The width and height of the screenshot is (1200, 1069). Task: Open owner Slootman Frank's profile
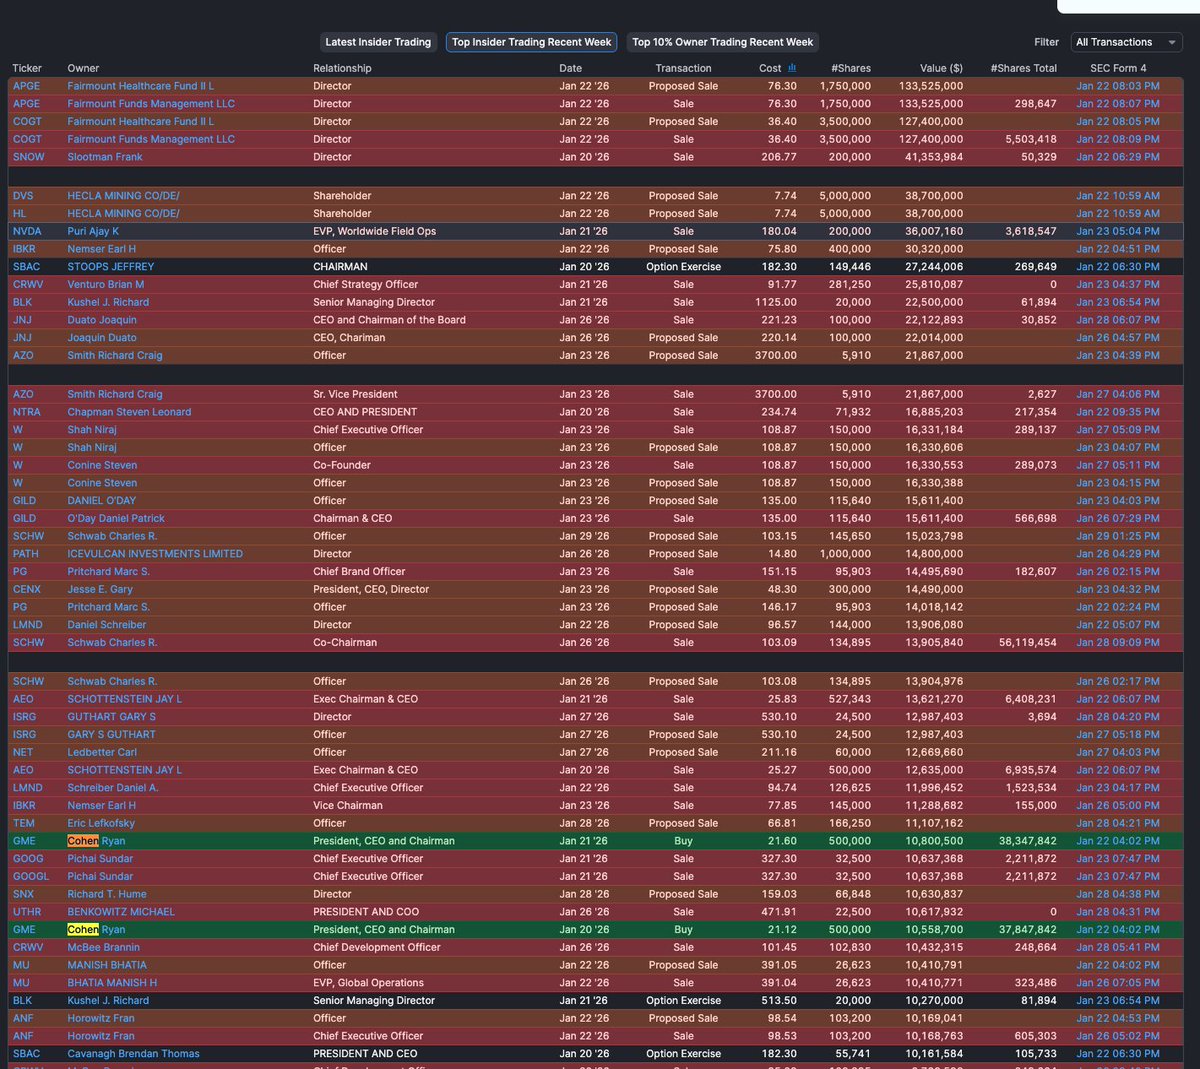click(x=105, y=157)
